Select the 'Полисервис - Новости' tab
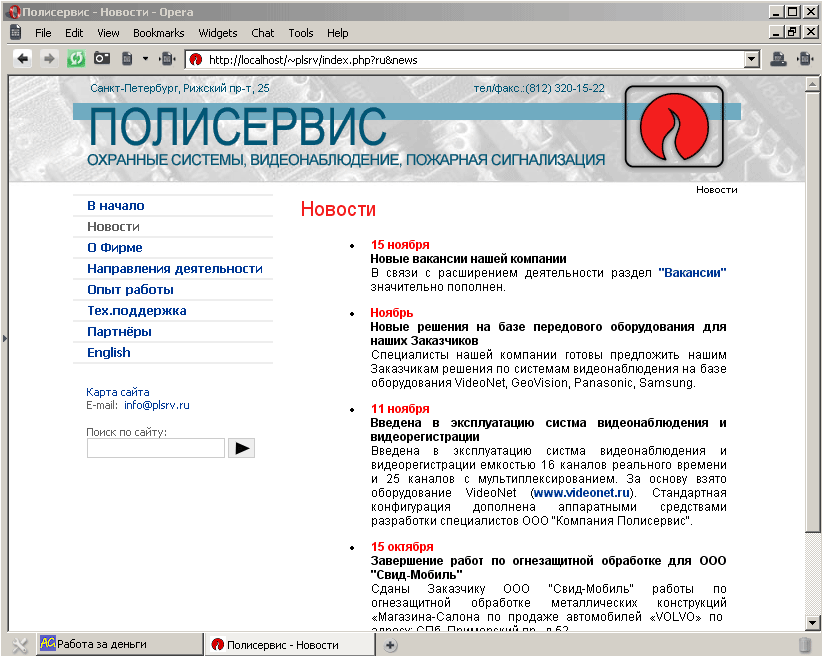 tap(290, 644)
